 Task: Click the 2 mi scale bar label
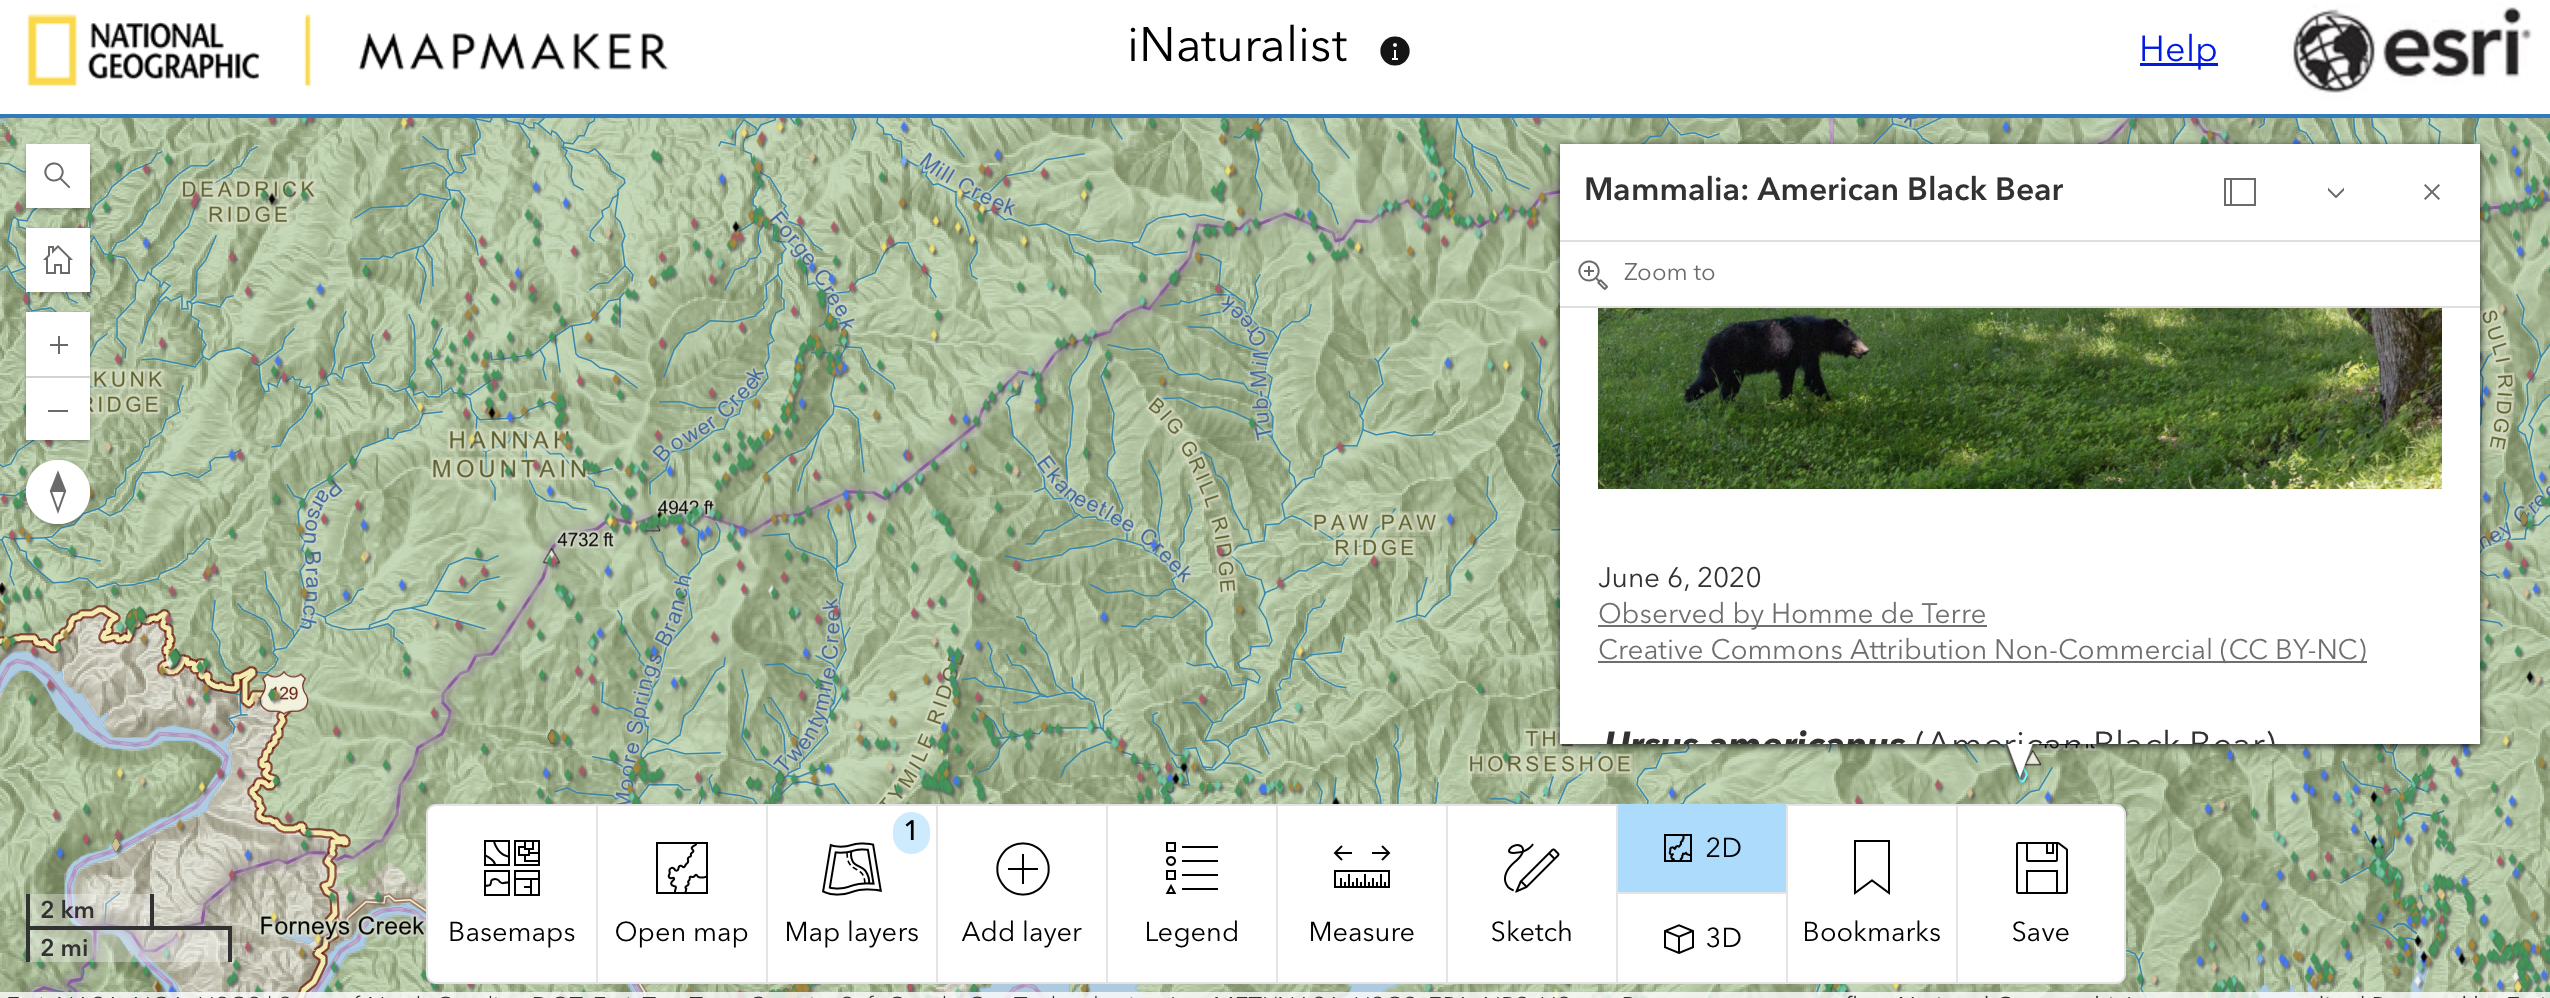64,947
